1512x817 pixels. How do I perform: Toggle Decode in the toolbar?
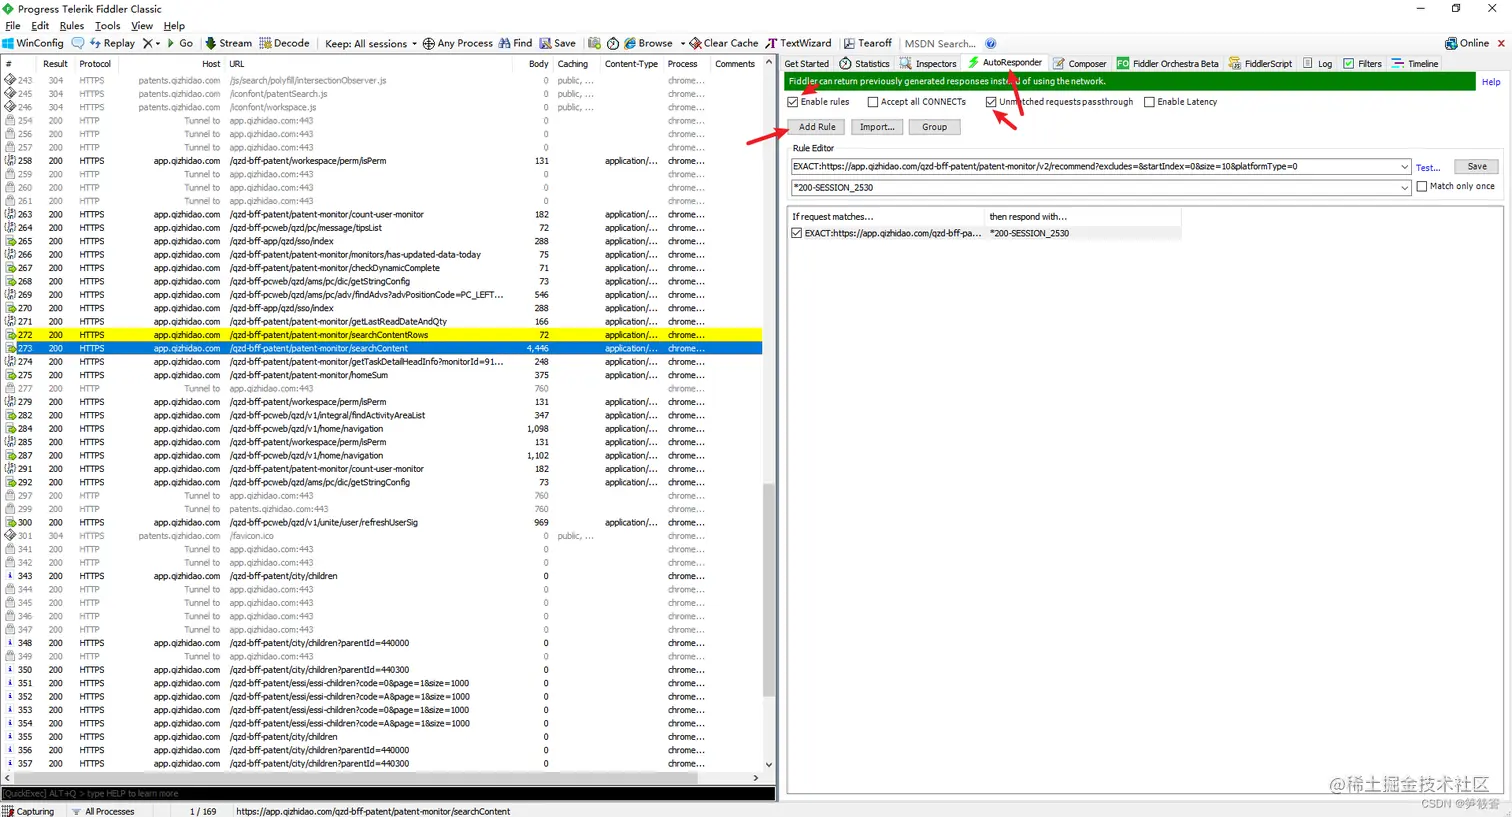(285, 43)
